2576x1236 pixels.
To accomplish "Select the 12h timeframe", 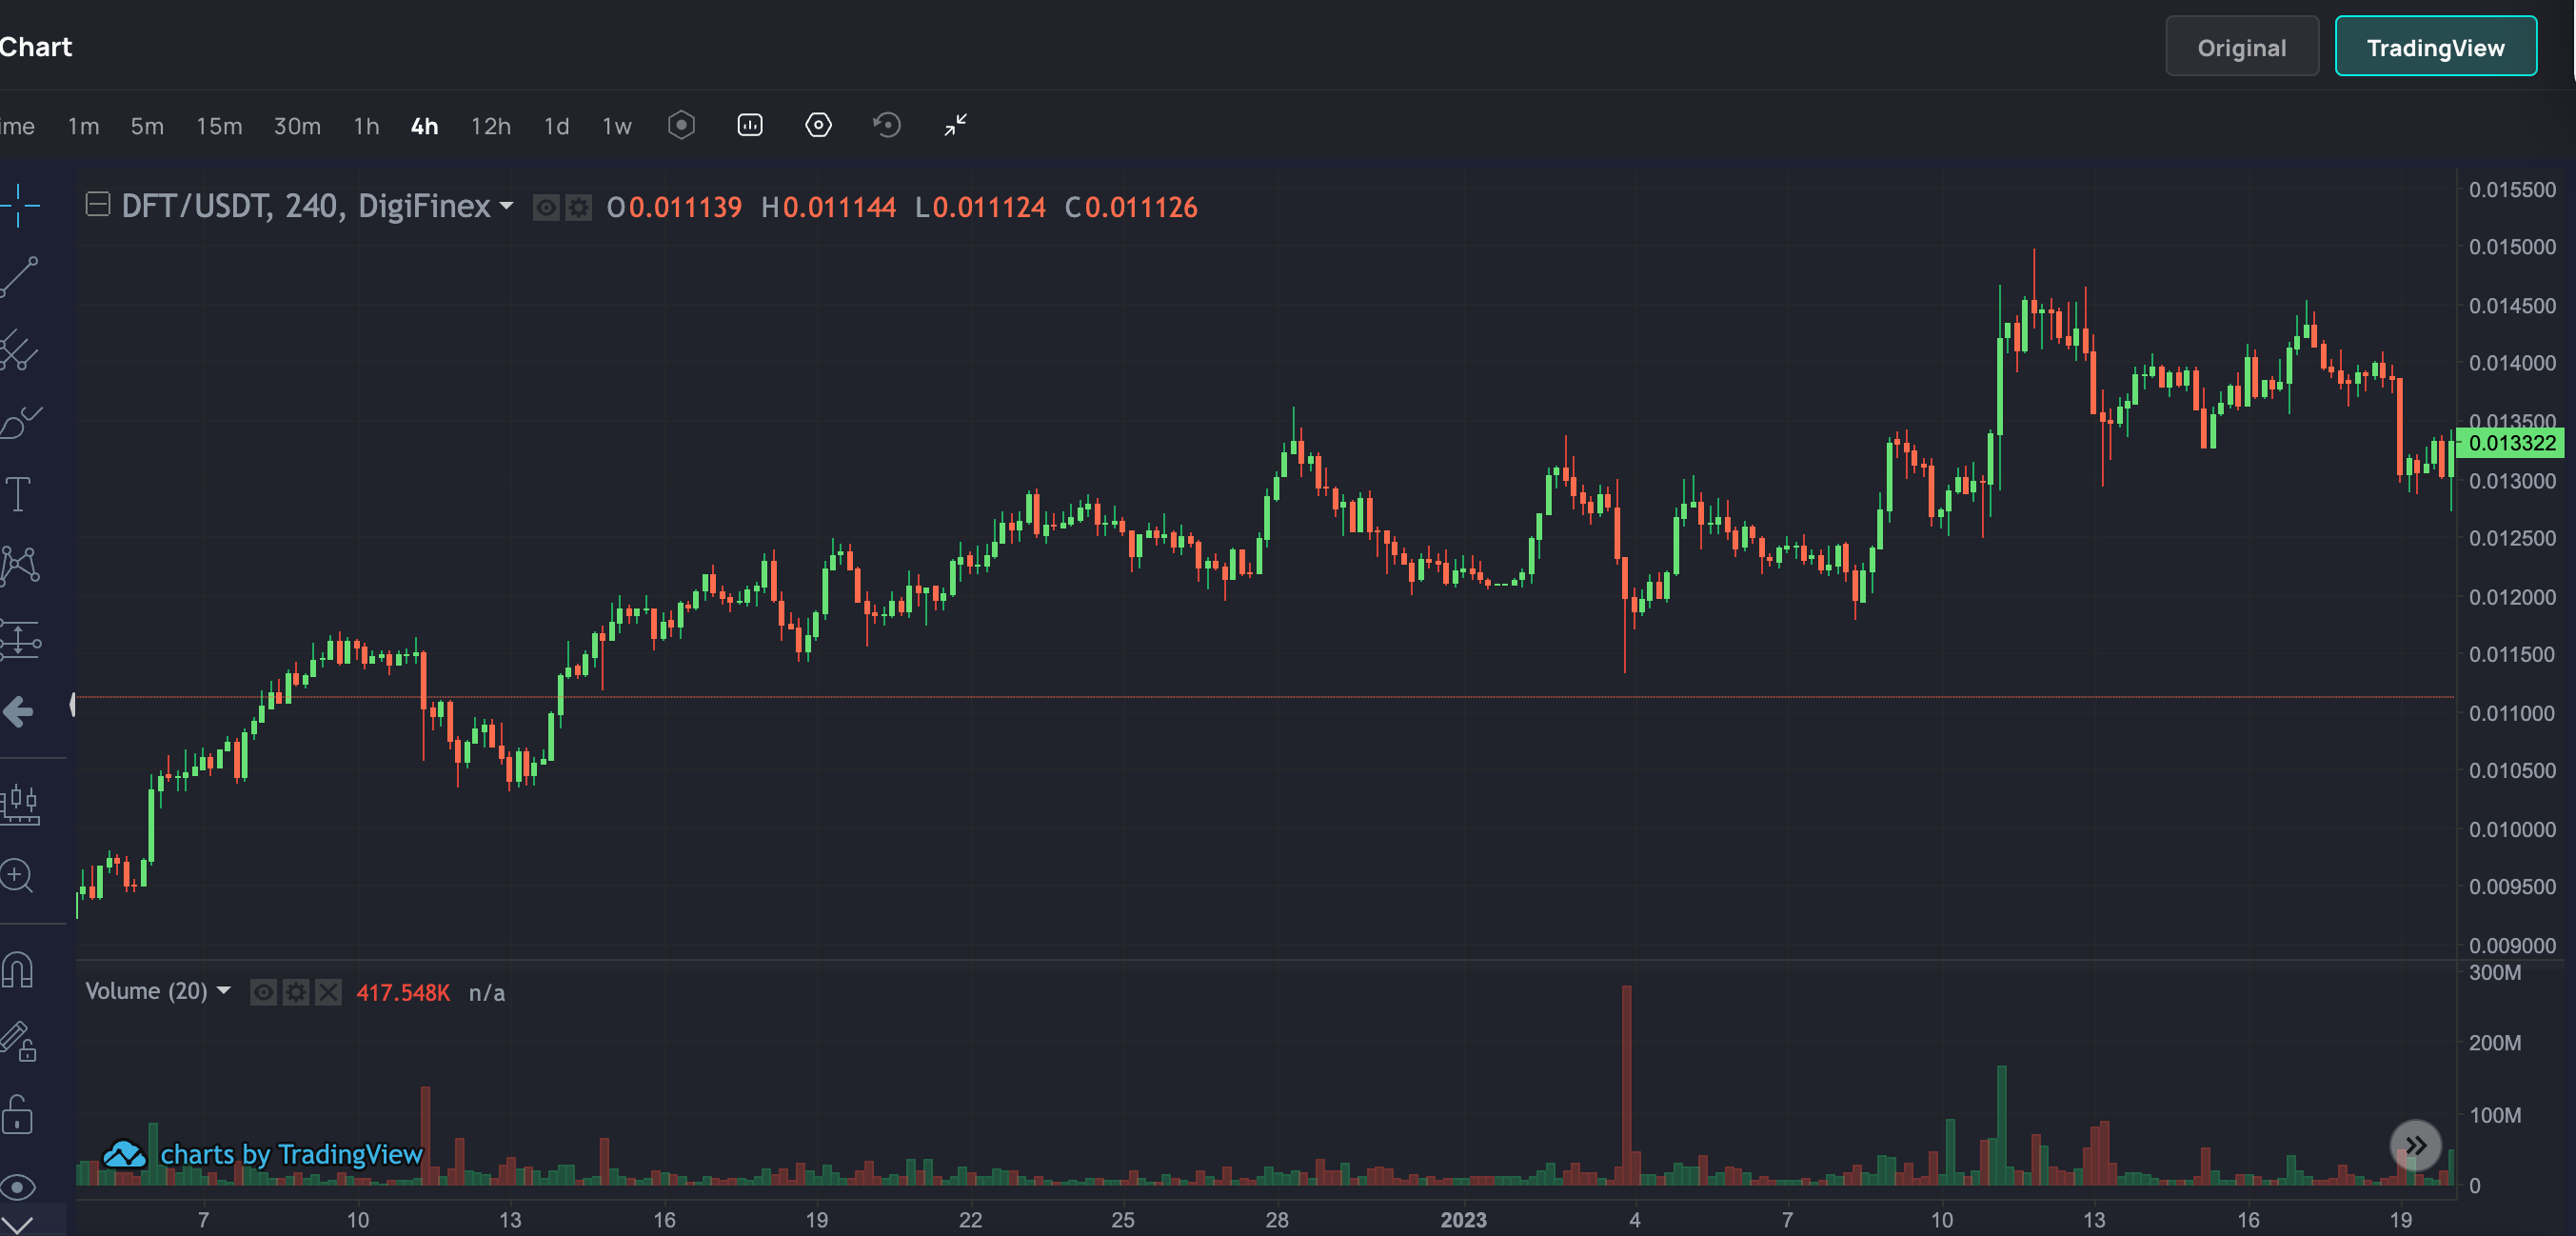I will click(491, 126).
